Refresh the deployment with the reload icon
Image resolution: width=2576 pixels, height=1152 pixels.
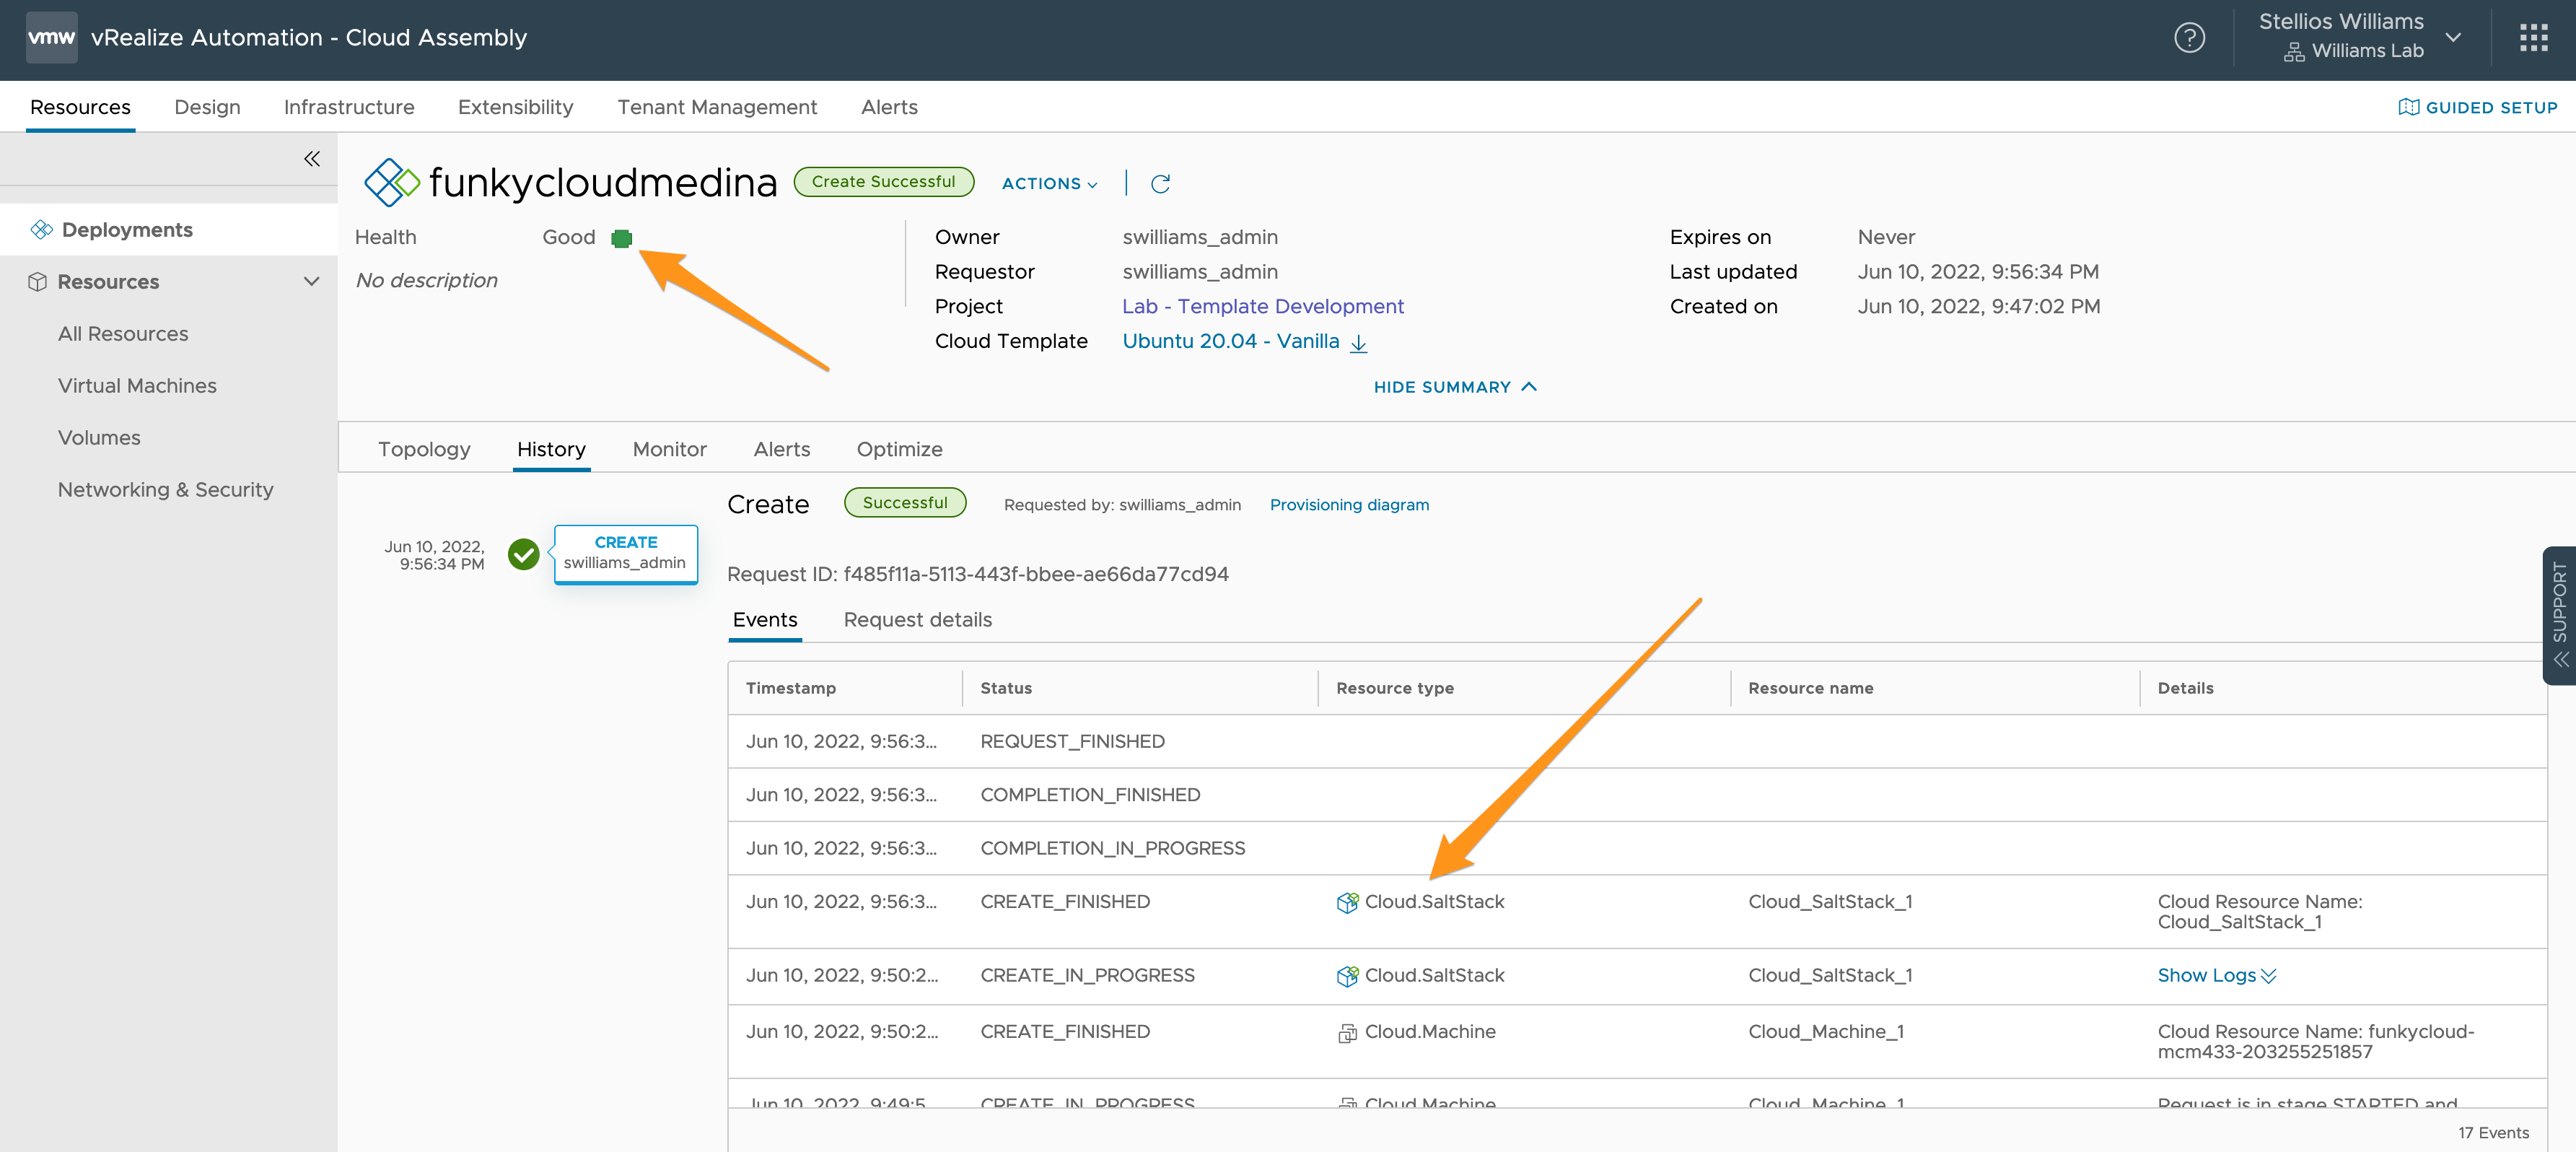point(1160,184)
